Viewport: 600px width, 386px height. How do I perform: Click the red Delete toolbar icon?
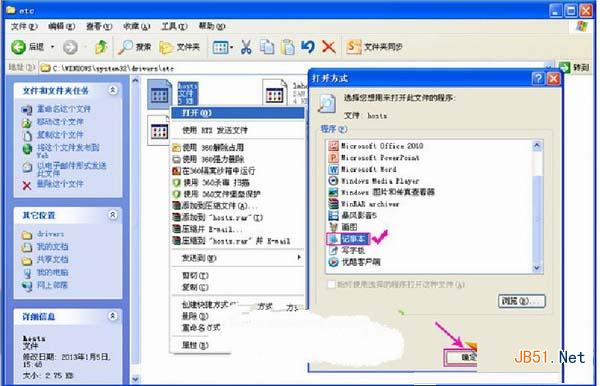tap(328, 47)
